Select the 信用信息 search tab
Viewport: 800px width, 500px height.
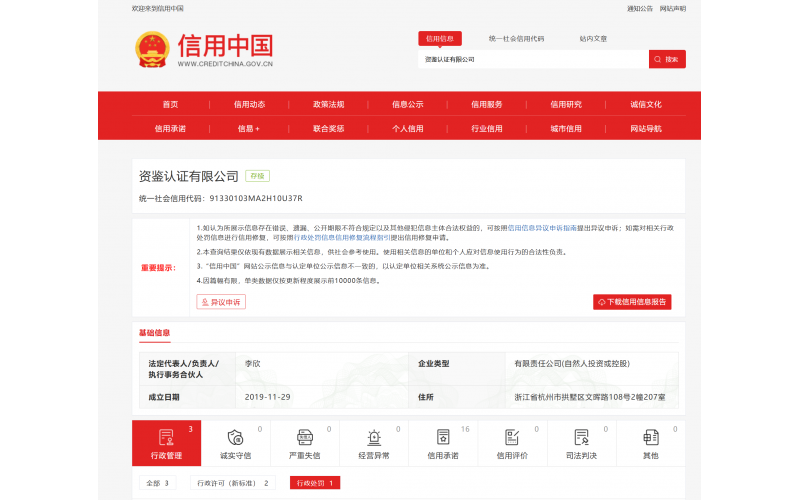point(440,38)
